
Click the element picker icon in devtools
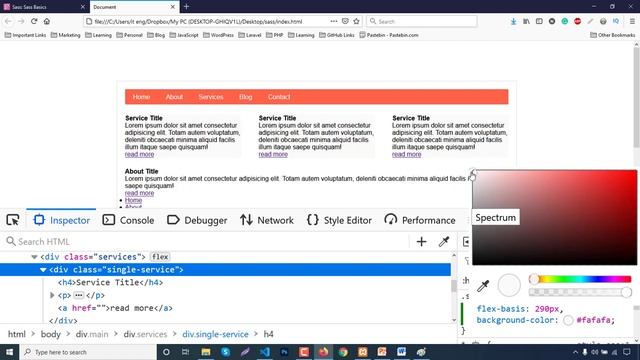[13, 220]
